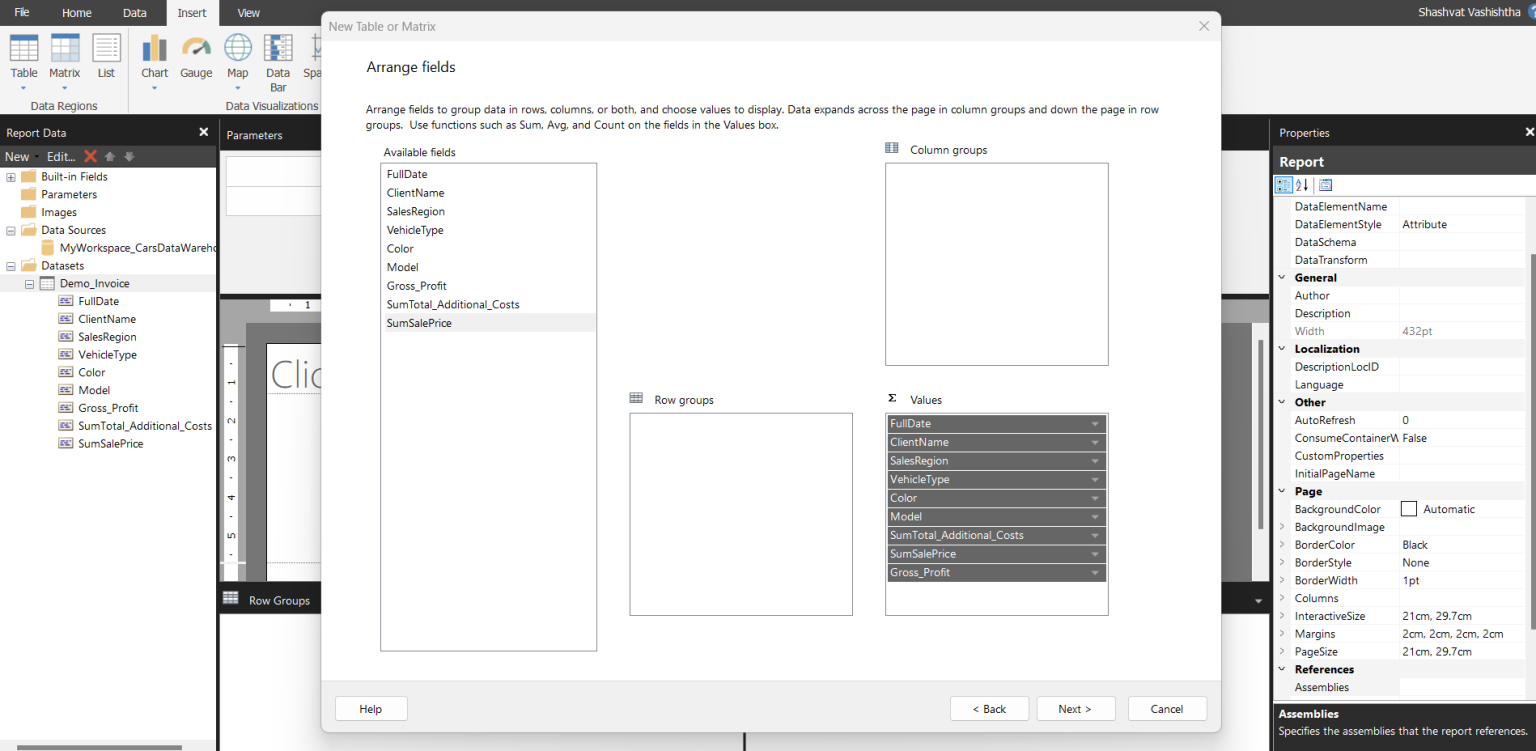Click the Black BorderColor value
The height and width of the screenshot is (751, 1536).
(x=1415, y=544)
